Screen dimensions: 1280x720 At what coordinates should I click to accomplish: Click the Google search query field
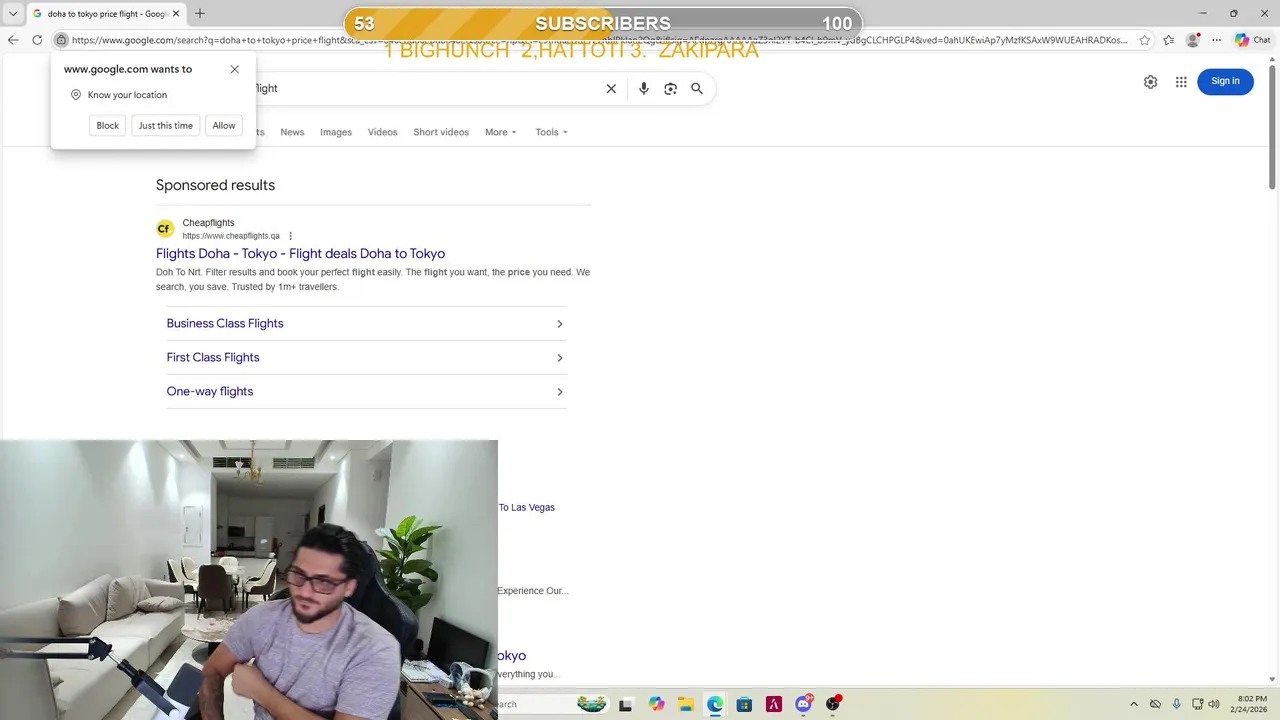click(425, 88)
